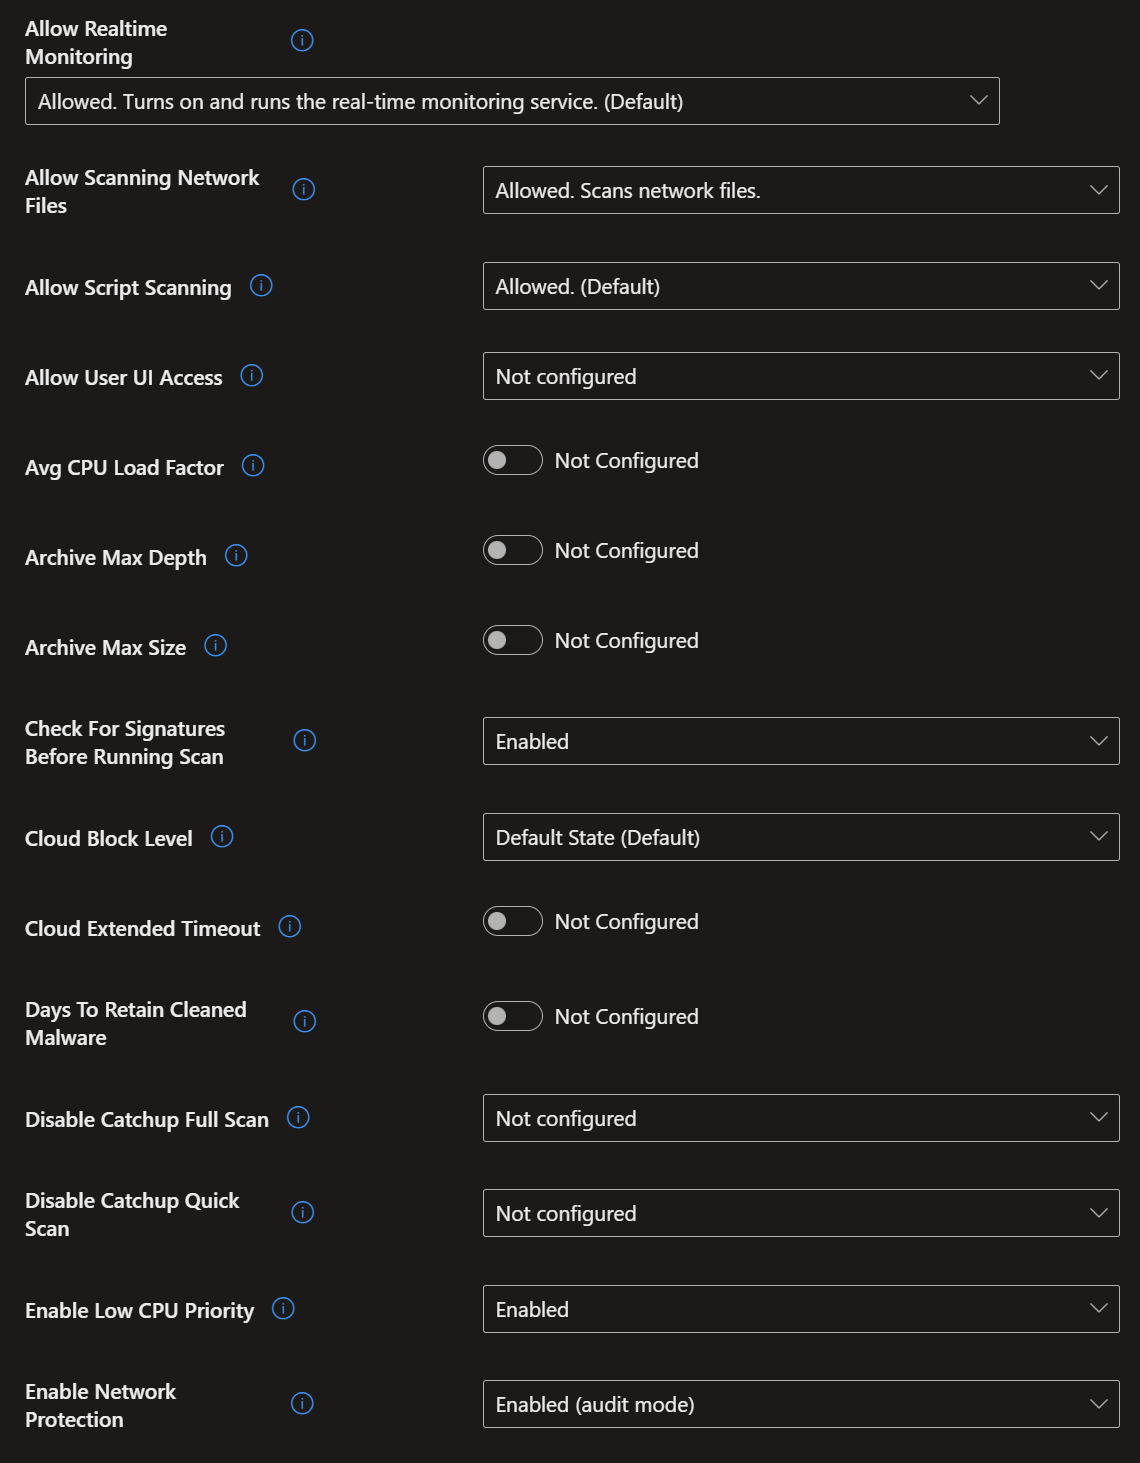The width and height of the screenshot is (1140, 1463).
Task: Expand the Allow User UI Access dropdown
Action: click(x=801, y=376)
